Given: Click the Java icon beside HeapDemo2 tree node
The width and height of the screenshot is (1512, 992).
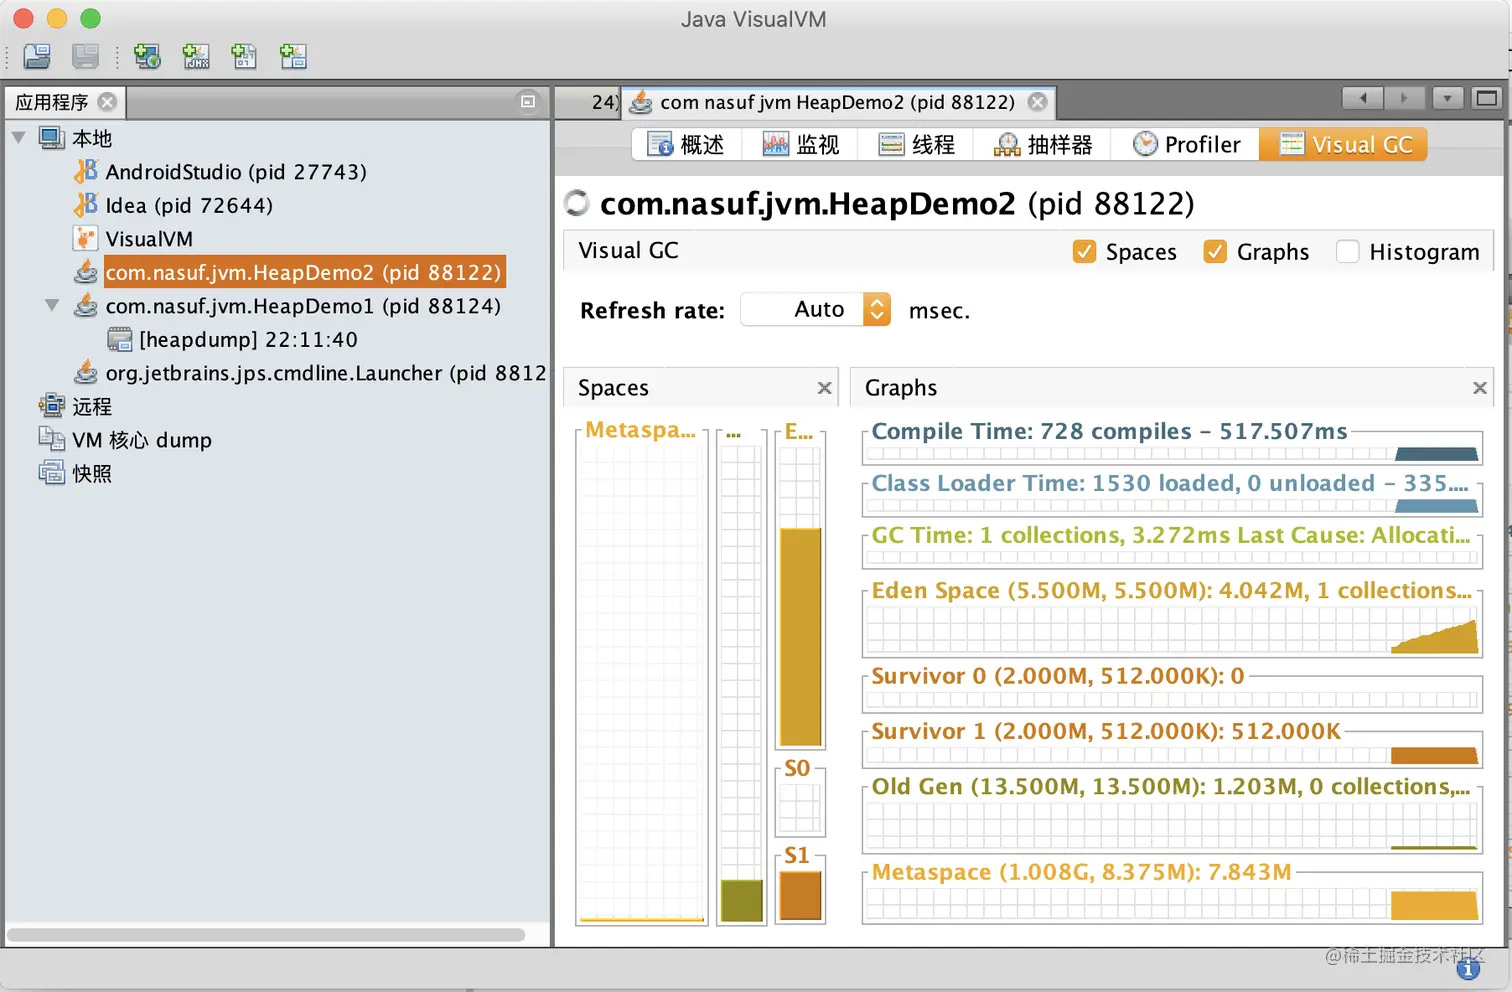Looking at the screenshot, I should pyautogui.click(x=86, y=272).
